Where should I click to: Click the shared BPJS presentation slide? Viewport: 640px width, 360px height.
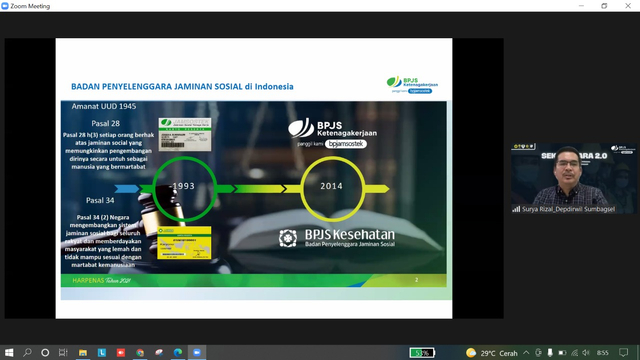coord(254,178)
